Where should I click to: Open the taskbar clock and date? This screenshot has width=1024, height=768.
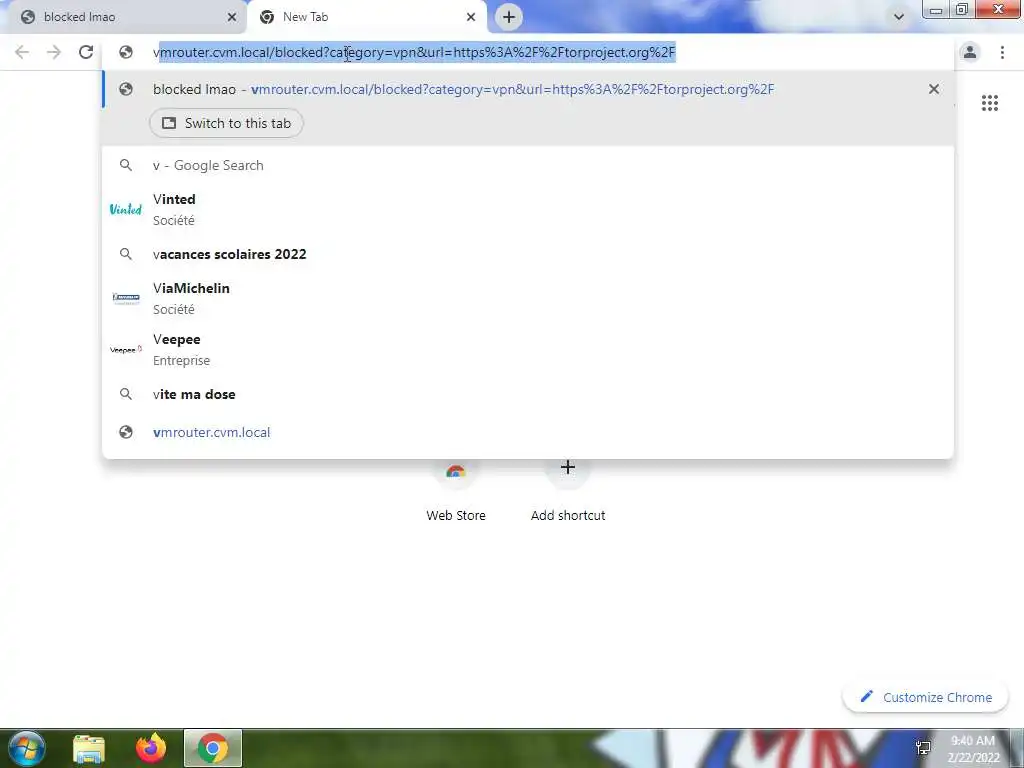(x=973, y=749)
